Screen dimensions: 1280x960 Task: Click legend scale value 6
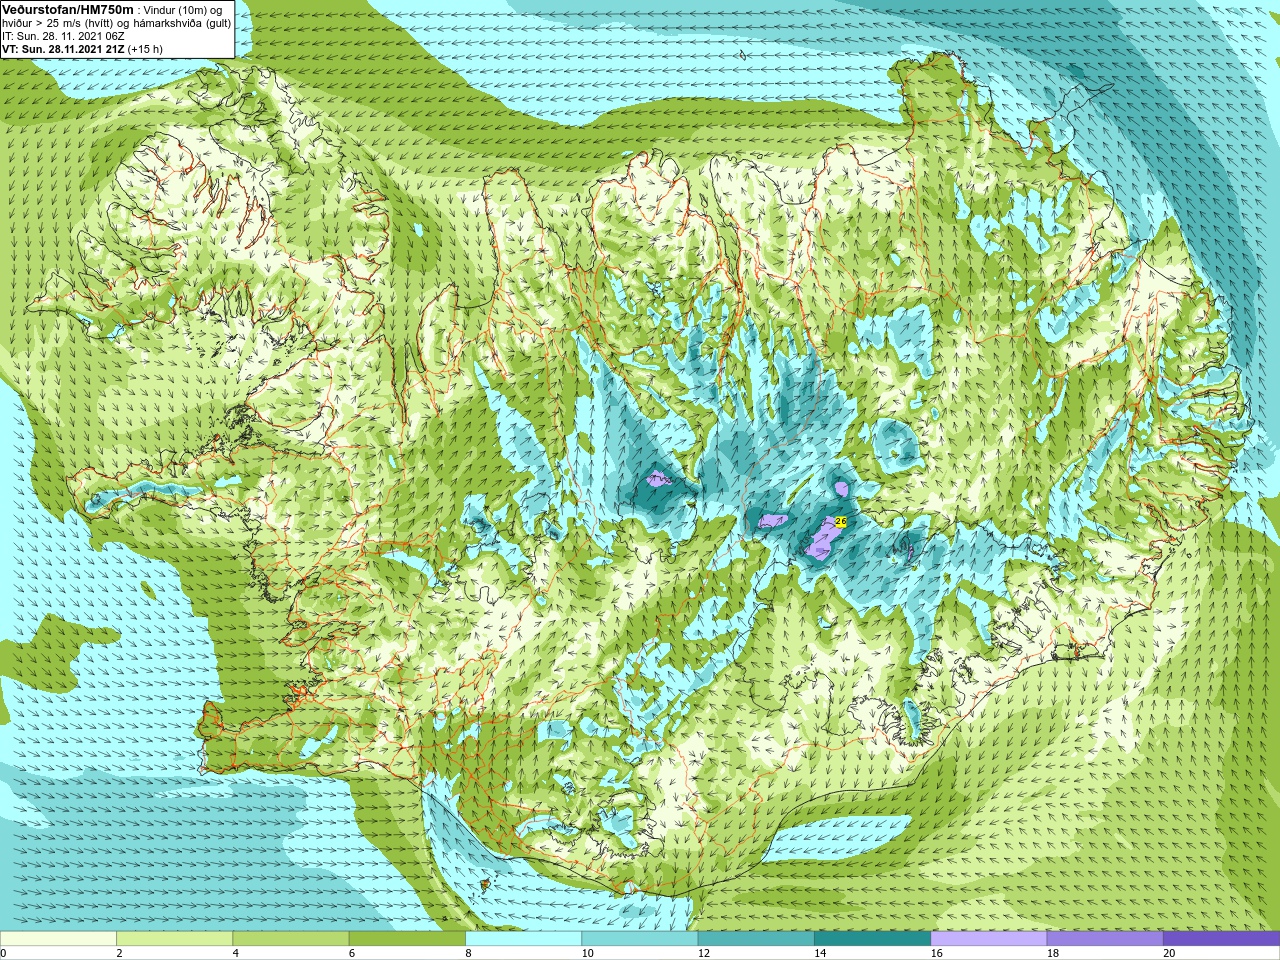(x=352, y=953)
